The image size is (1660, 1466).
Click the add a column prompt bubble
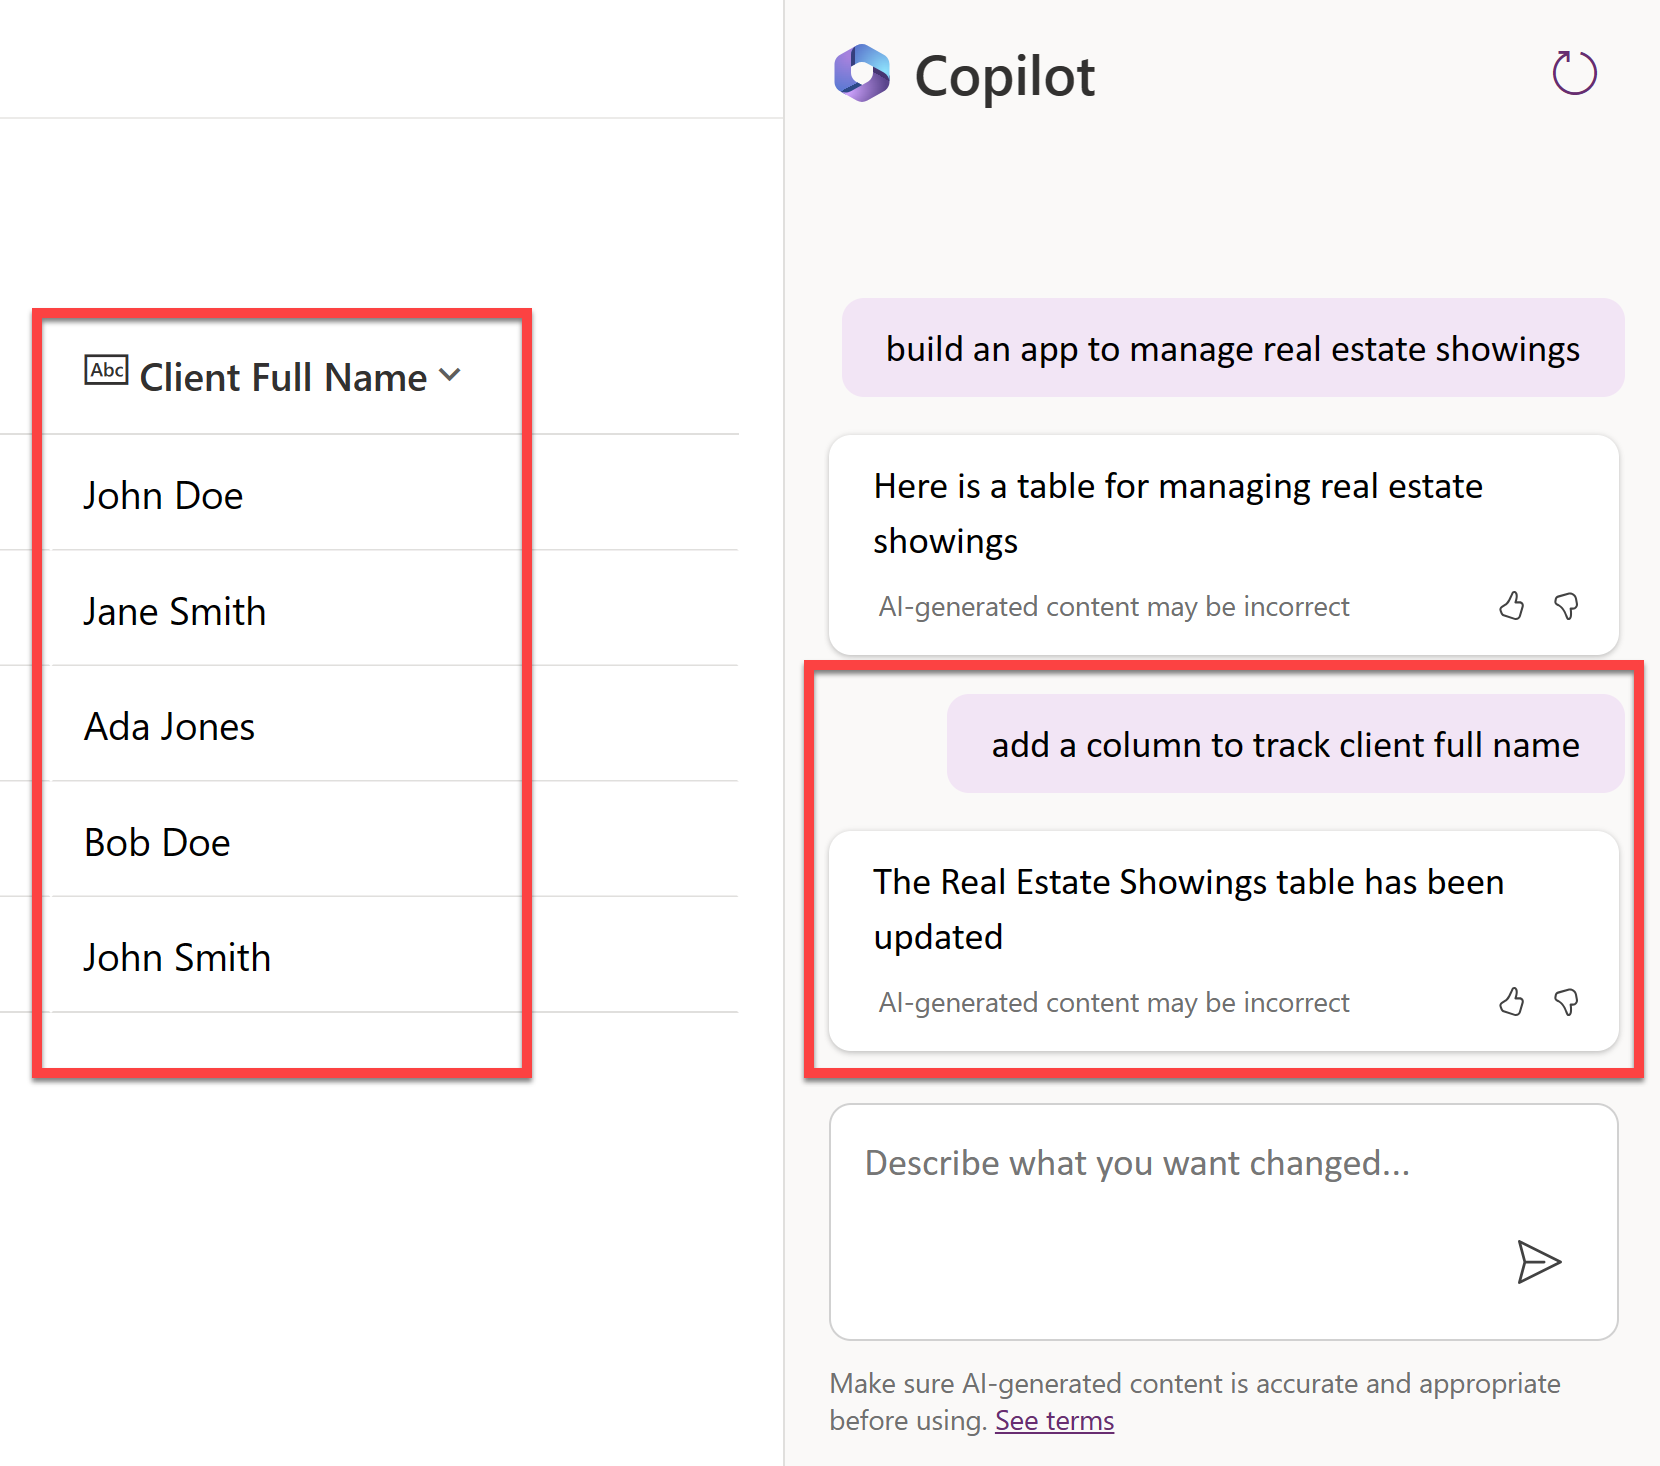1286,744
